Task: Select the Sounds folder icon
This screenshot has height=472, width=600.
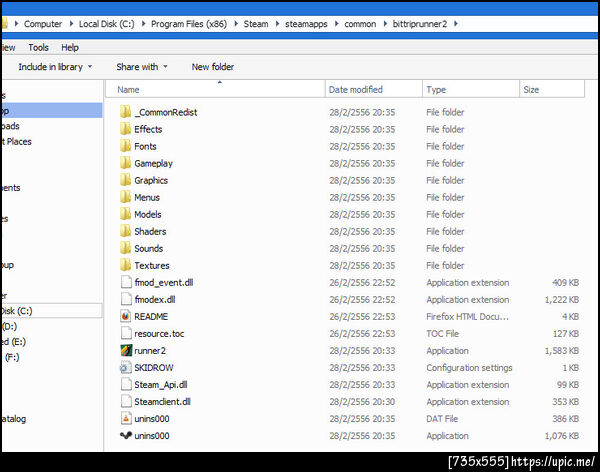Action: [125, 248]
